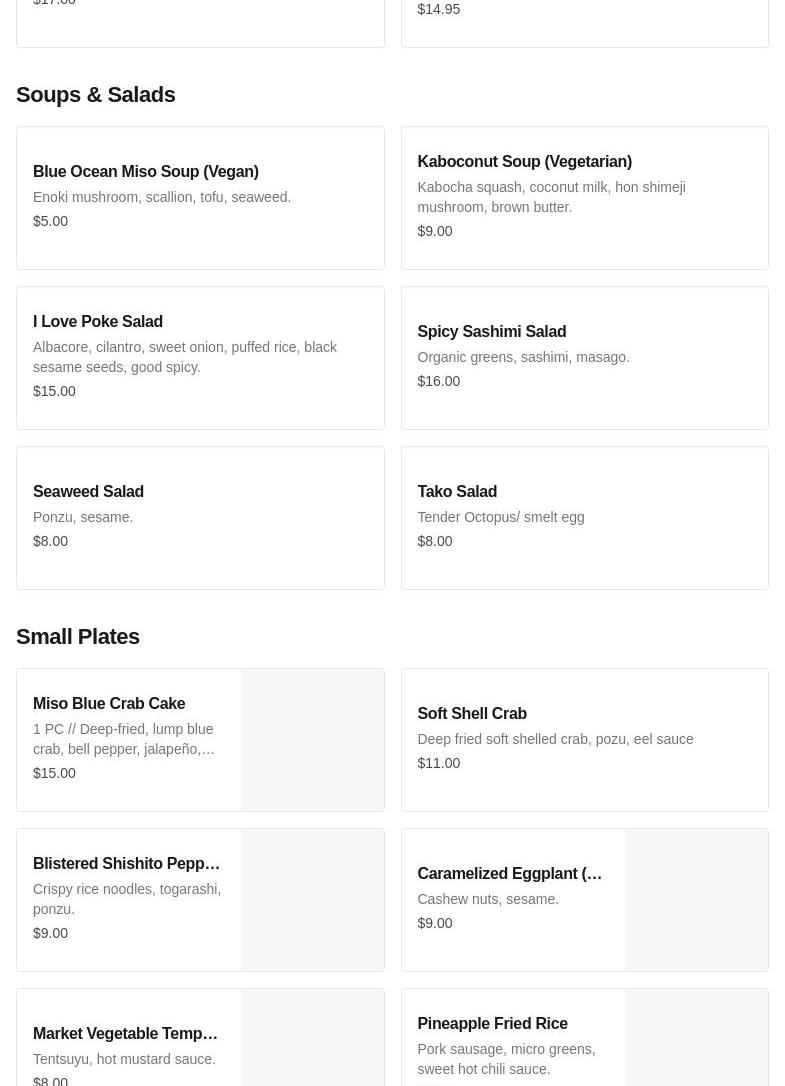Open the Blue Ocean Miso Soup item
785x1086 pixels.
click(x=146, y=172)
